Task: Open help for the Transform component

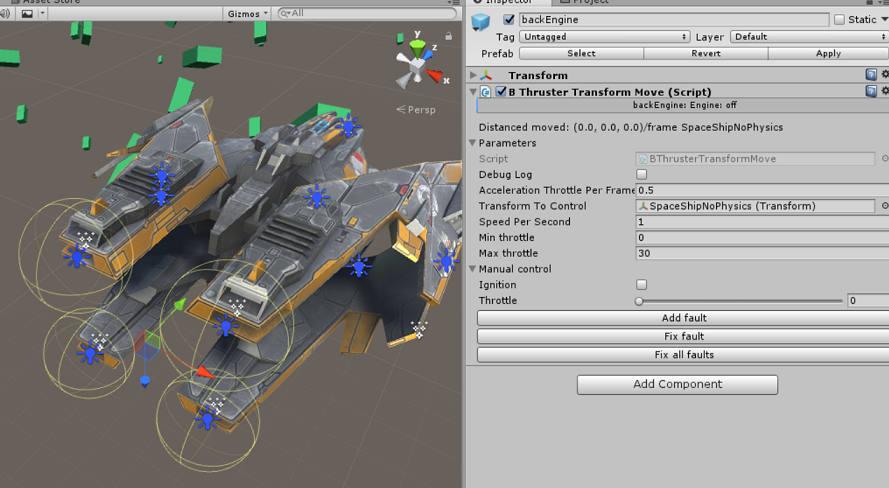Action: pos(871,74)
